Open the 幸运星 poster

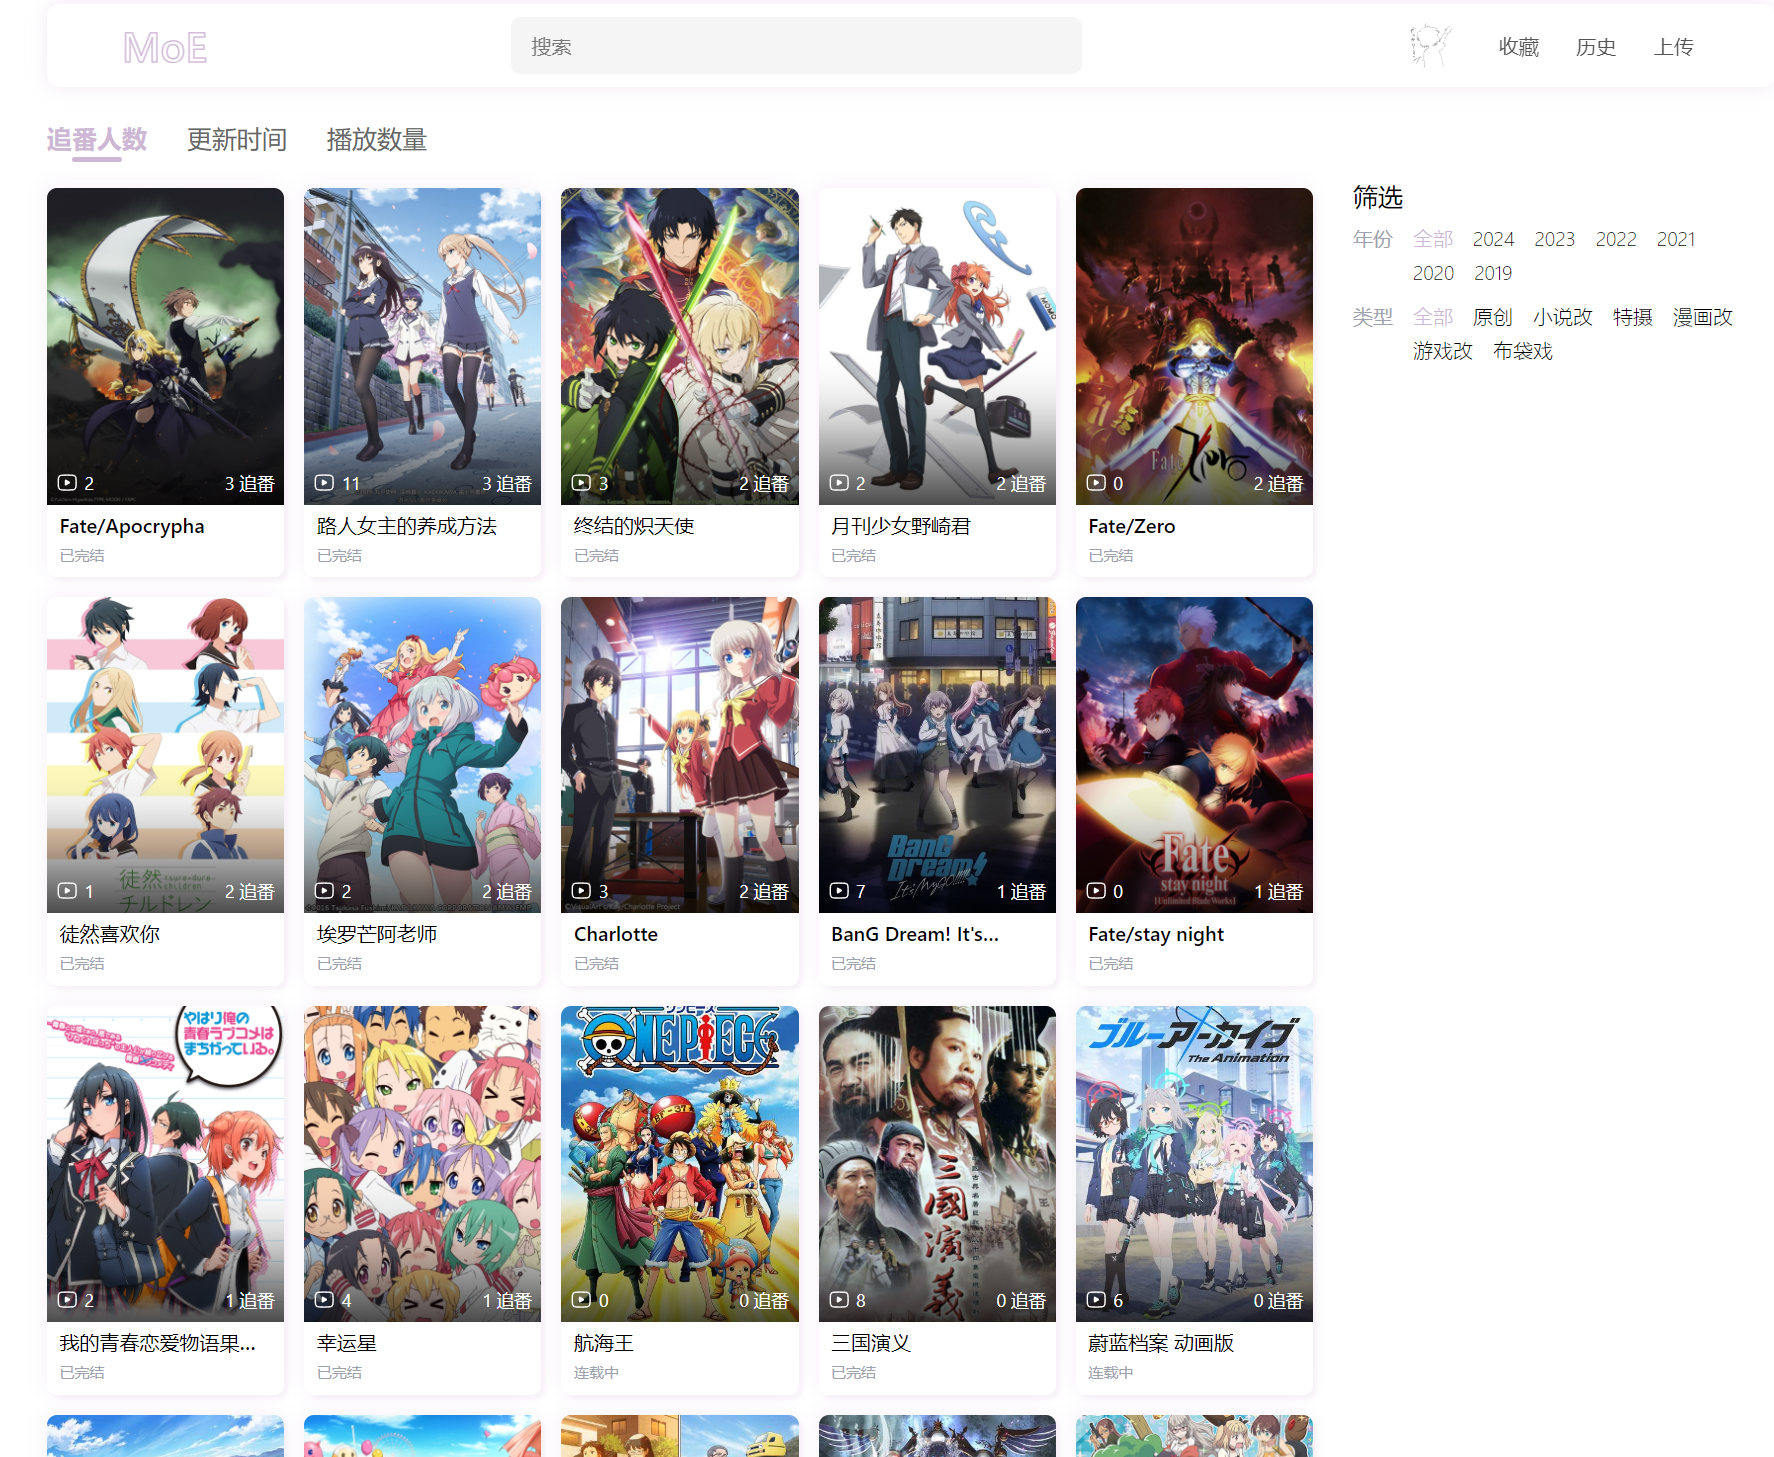point(422,1164)
